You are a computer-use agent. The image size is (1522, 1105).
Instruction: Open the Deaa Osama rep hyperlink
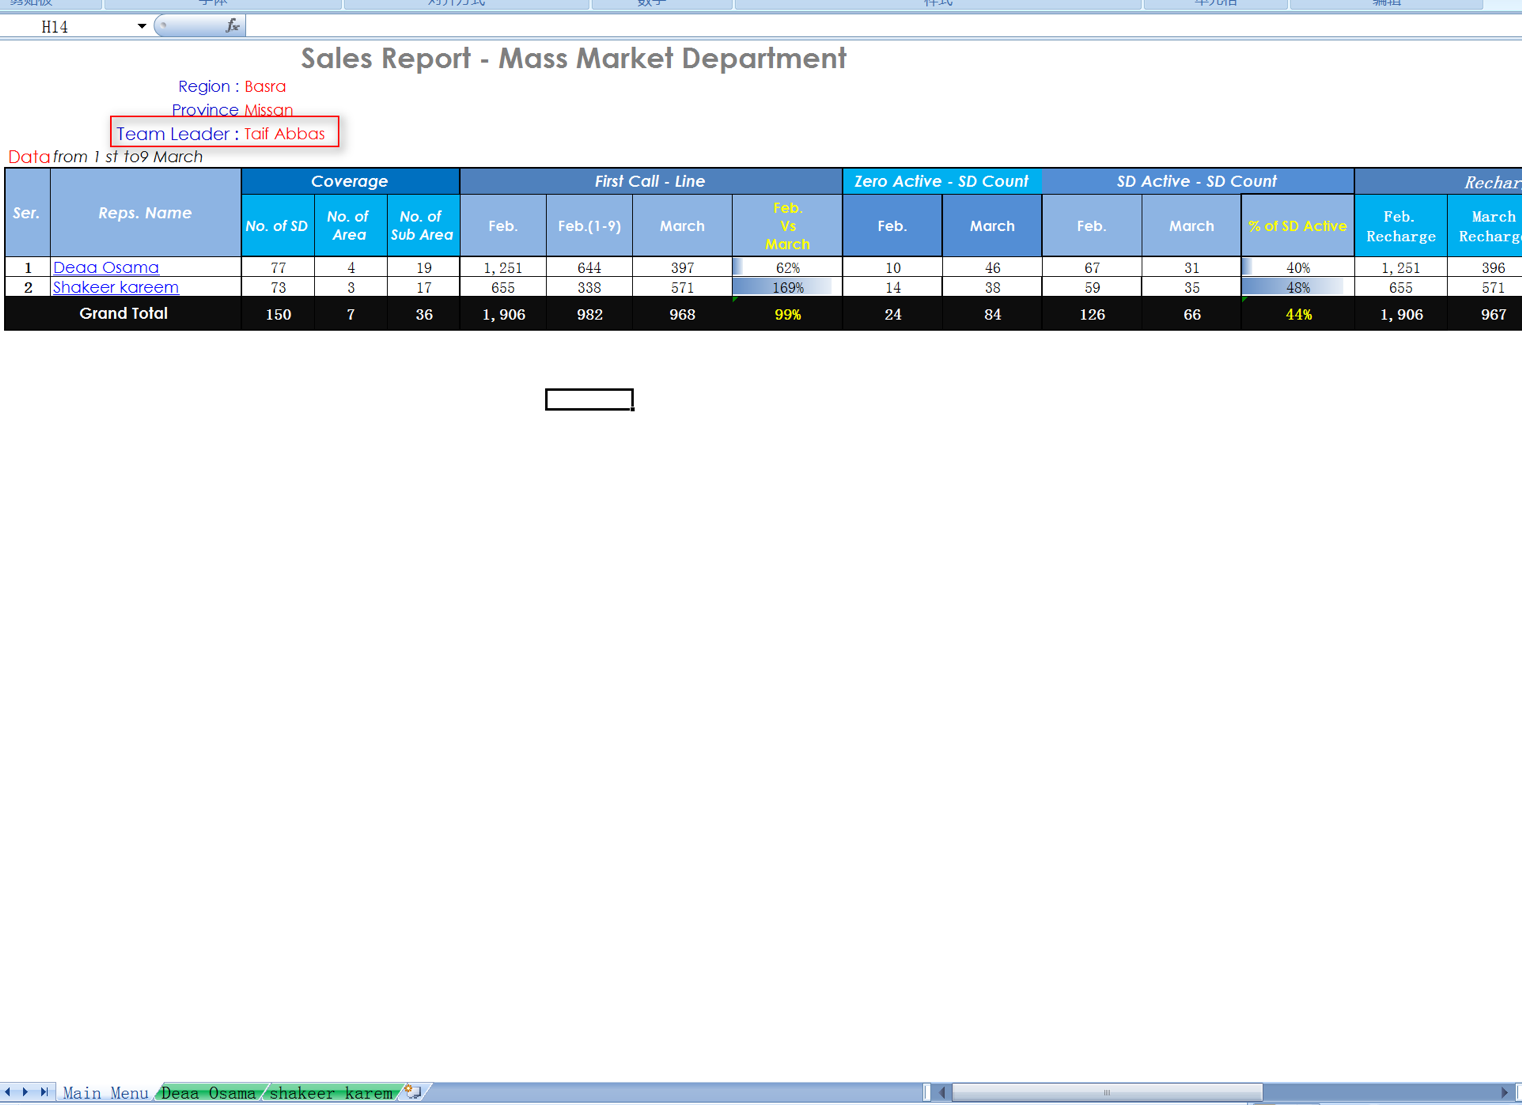click(x=106, y=267)
